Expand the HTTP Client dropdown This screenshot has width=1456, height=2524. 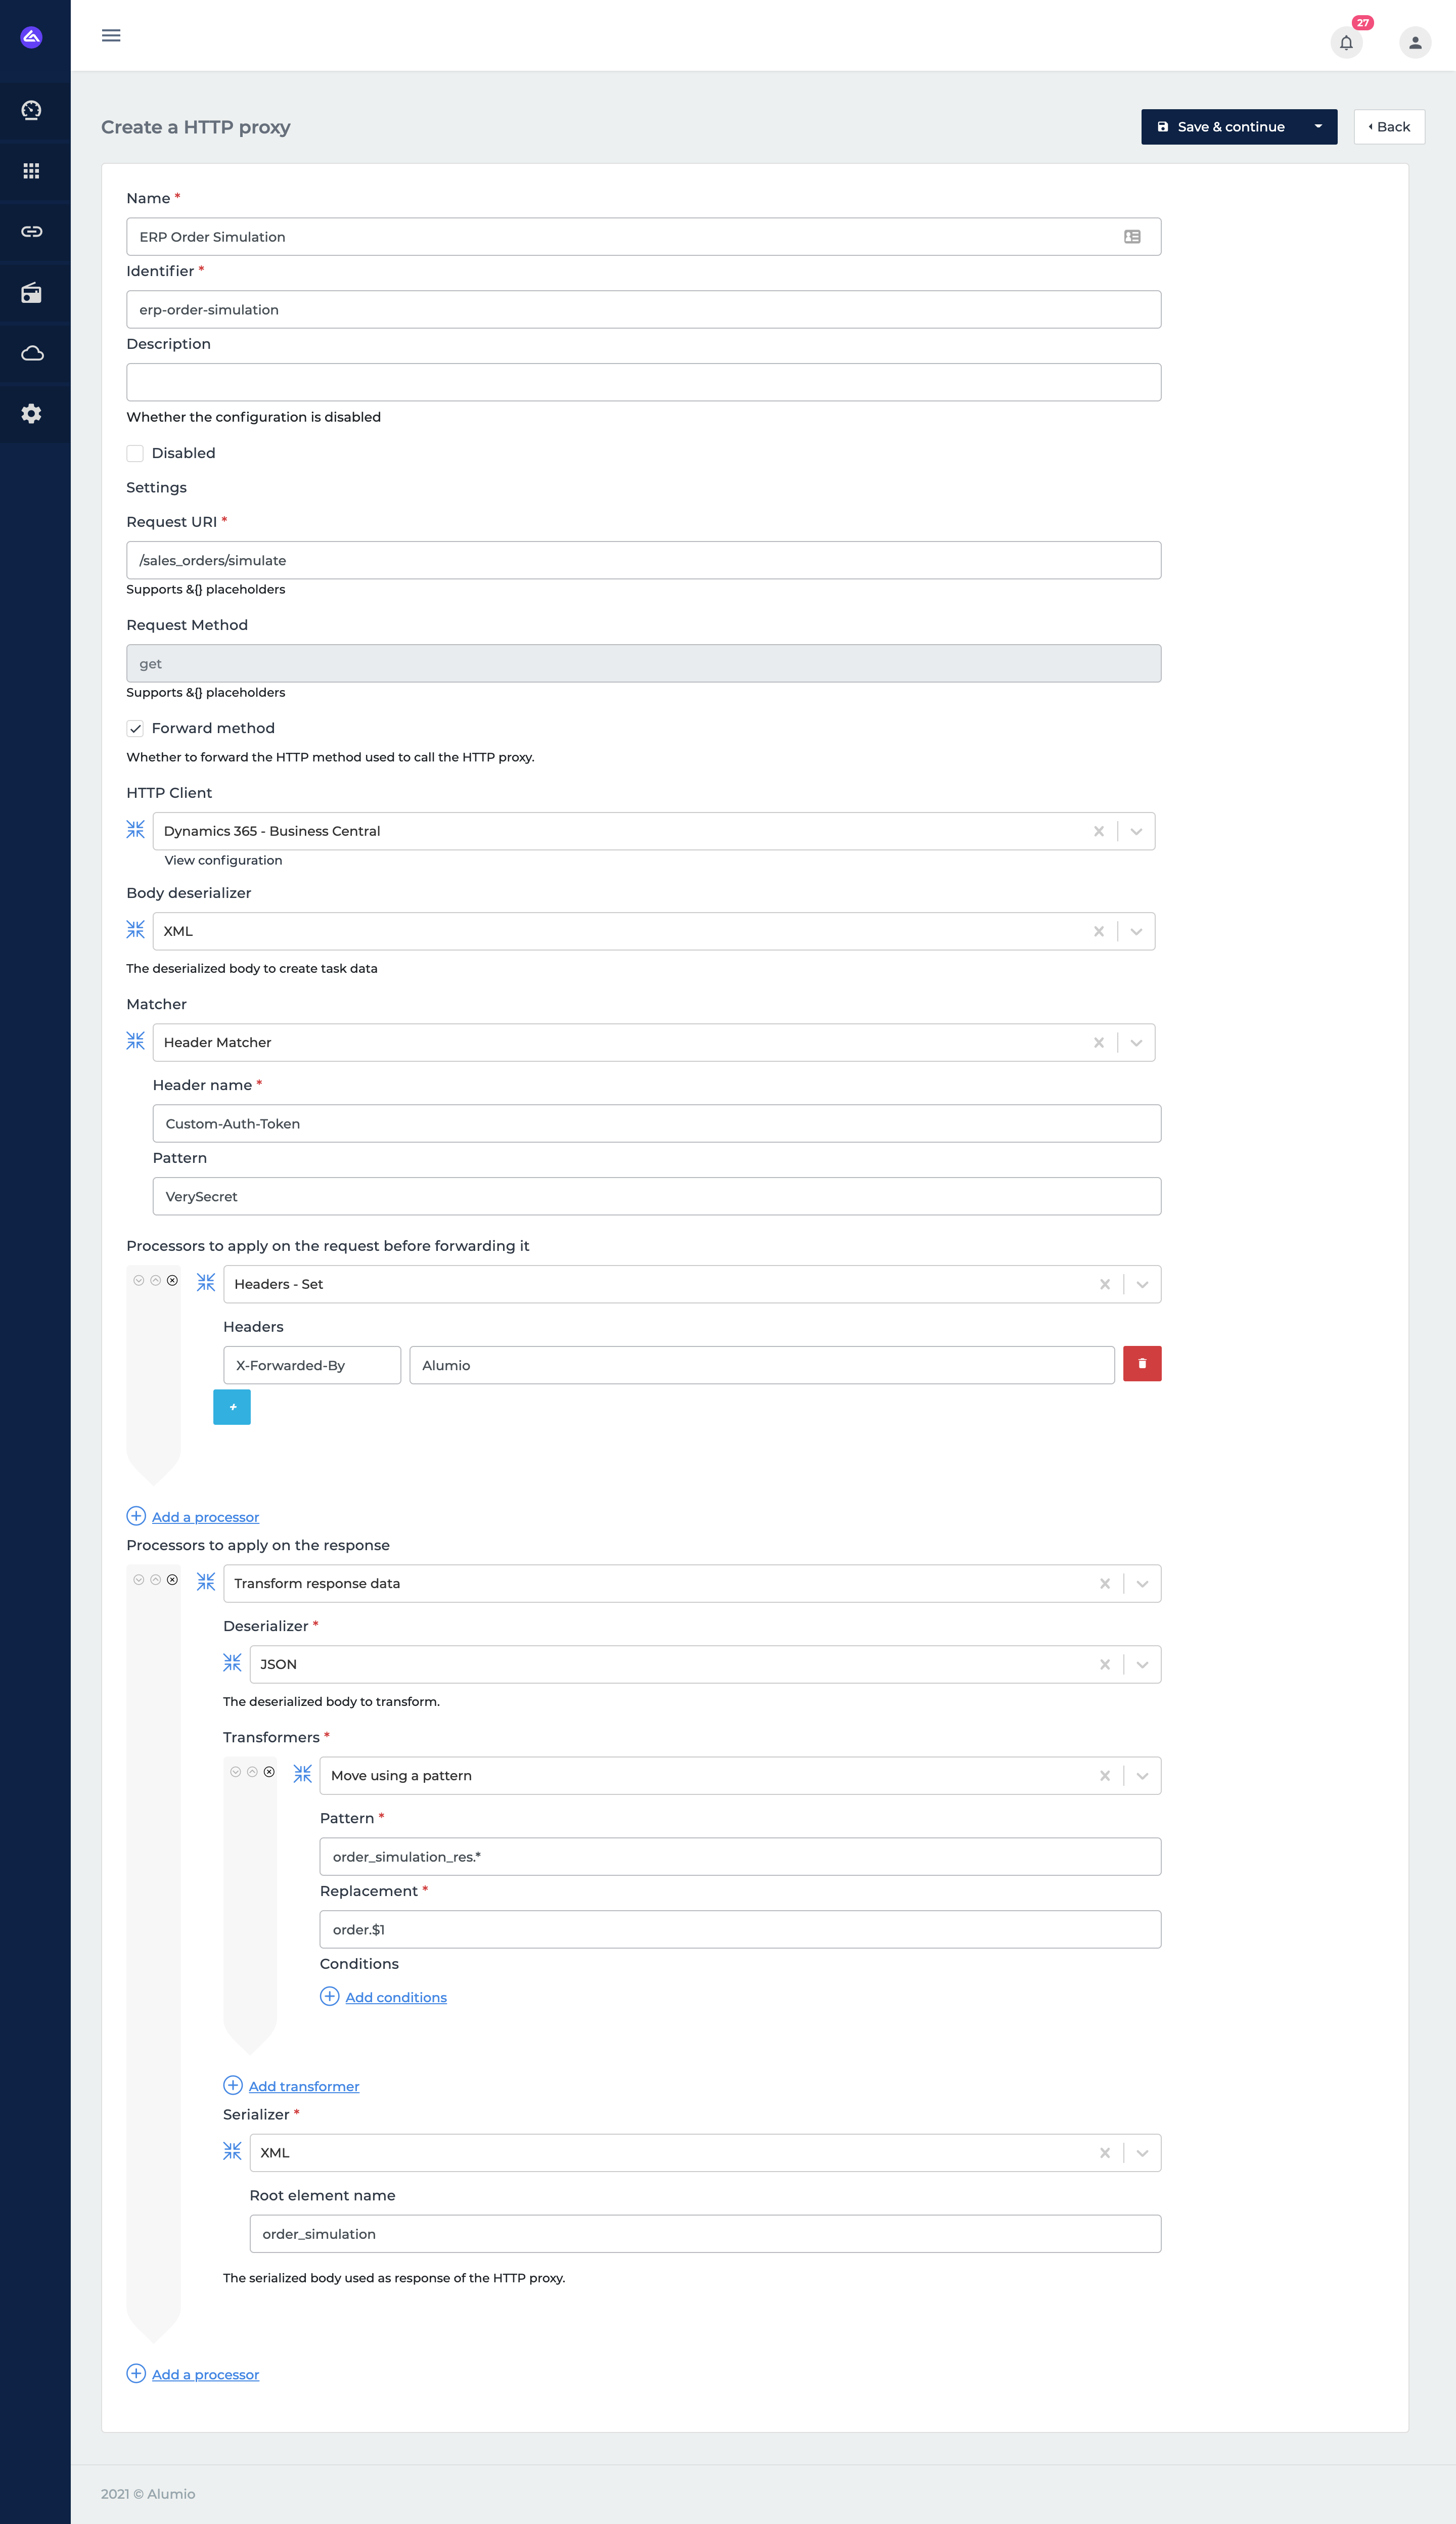pos(1136,831)
